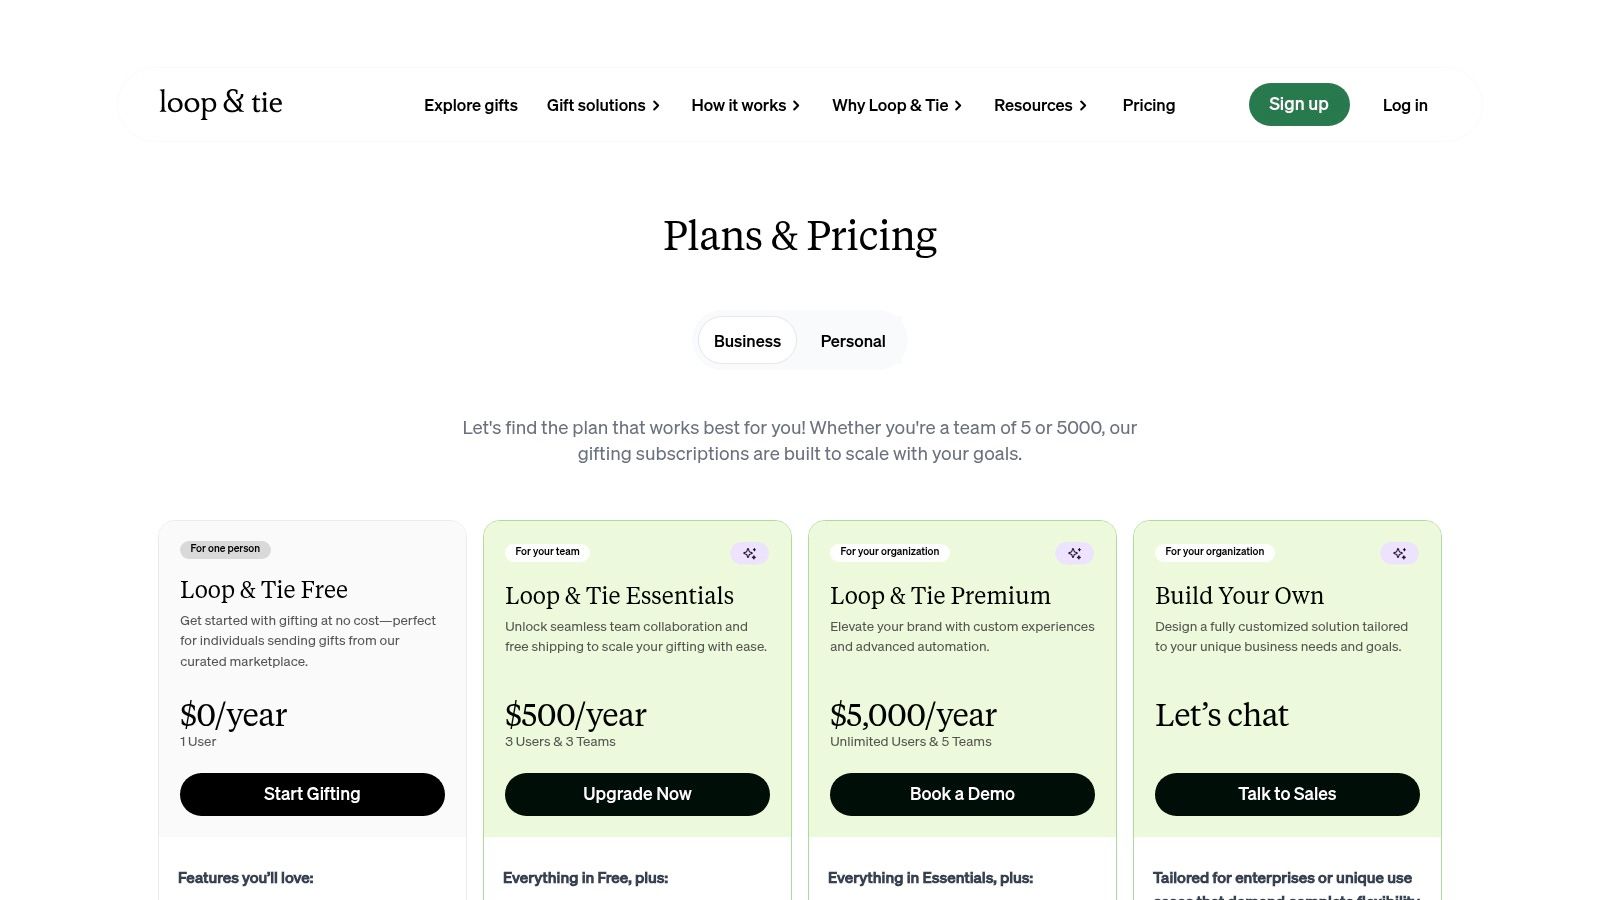Viewport: 1600px width, 900px height.
Task: Click the For your team badge
Action: (x=547, y=551)
